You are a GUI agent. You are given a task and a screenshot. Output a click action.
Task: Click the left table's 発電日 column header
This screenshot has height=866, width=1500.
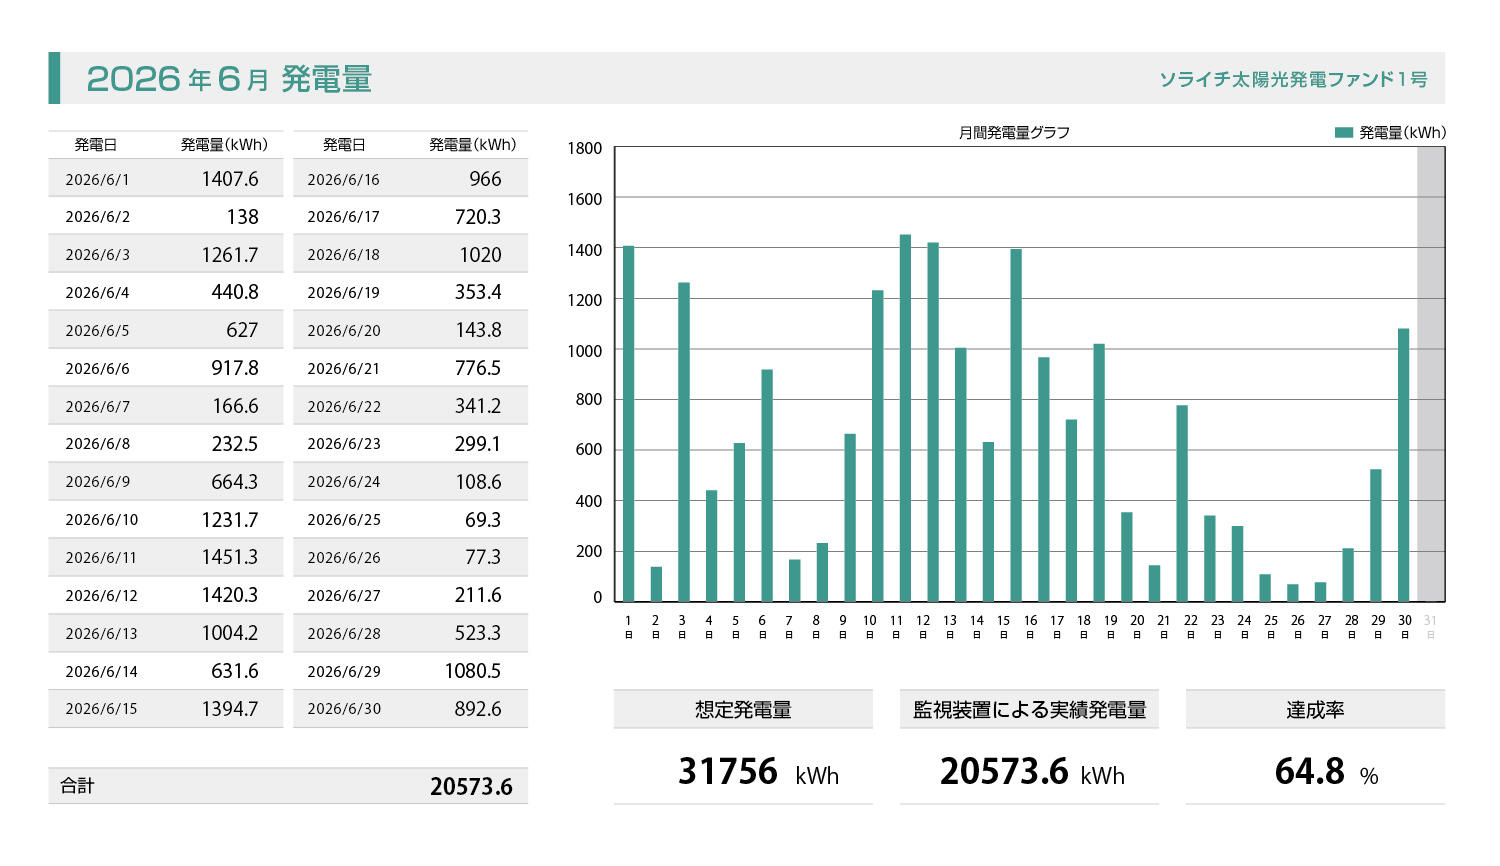(96, 145)
